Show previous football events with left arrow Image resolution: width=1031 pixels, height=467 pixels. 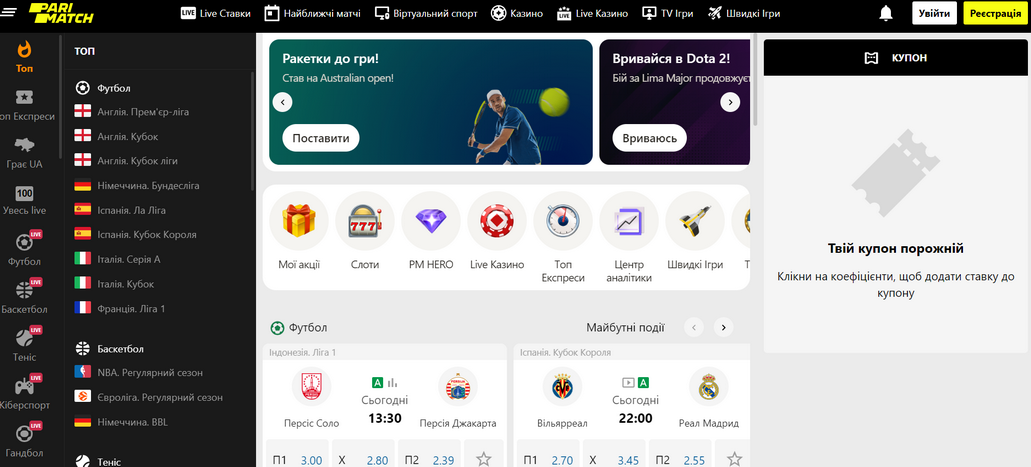pyautogui.click(x=694, y=328)
